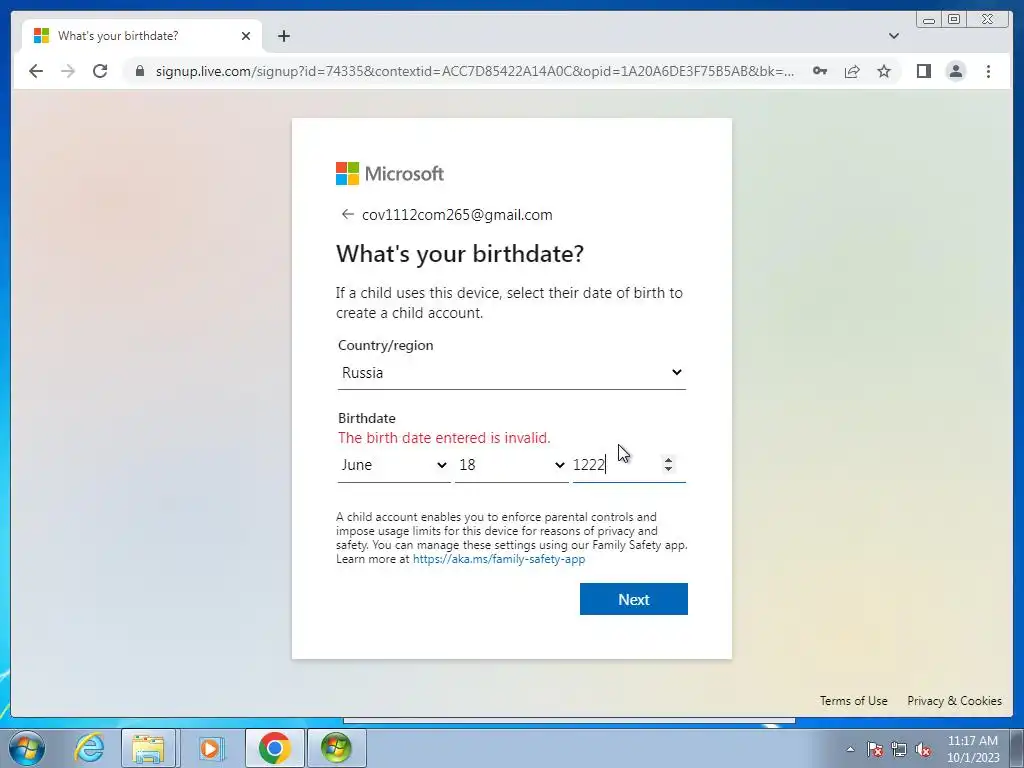This screenshot has width=1024, height=768.
Task: Click the "The birth date entered is invalid." message
Action: (x=444, y=438)
